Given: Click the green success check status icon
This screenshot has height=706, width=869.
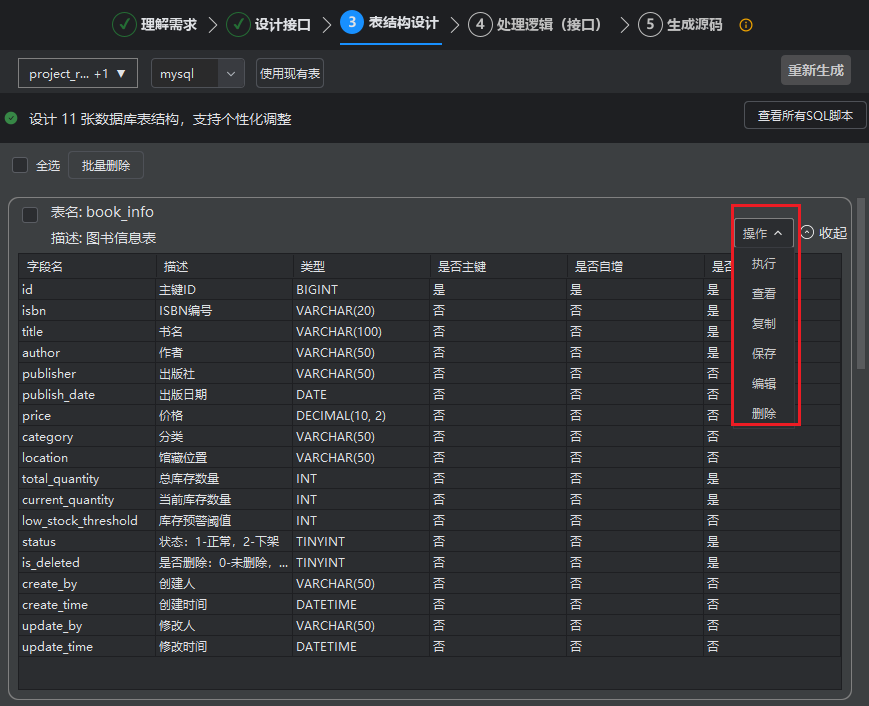Looking at the screenshot, I should click(x=11, y=118).
